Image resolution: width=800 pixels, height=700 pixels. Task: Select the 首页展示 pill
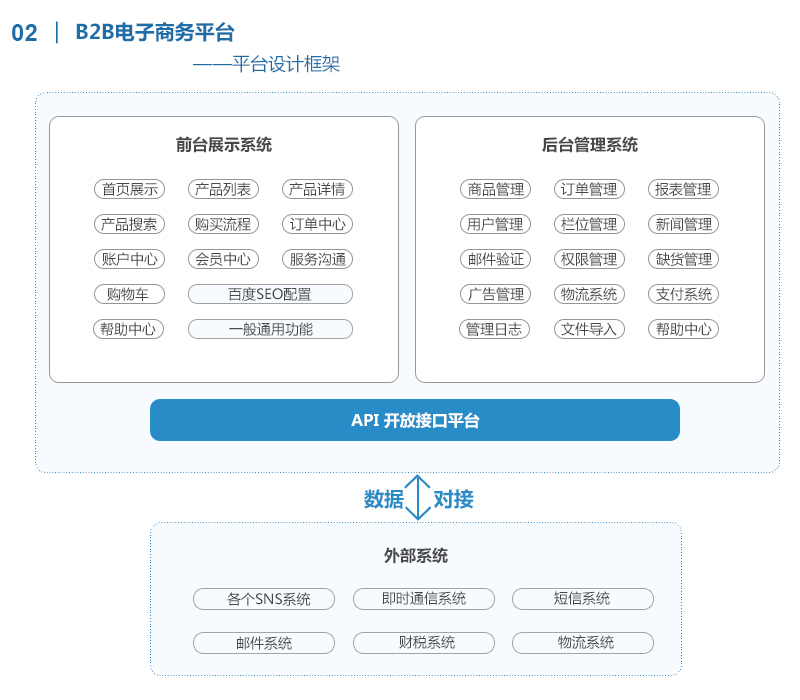click(x=130, y=189)
